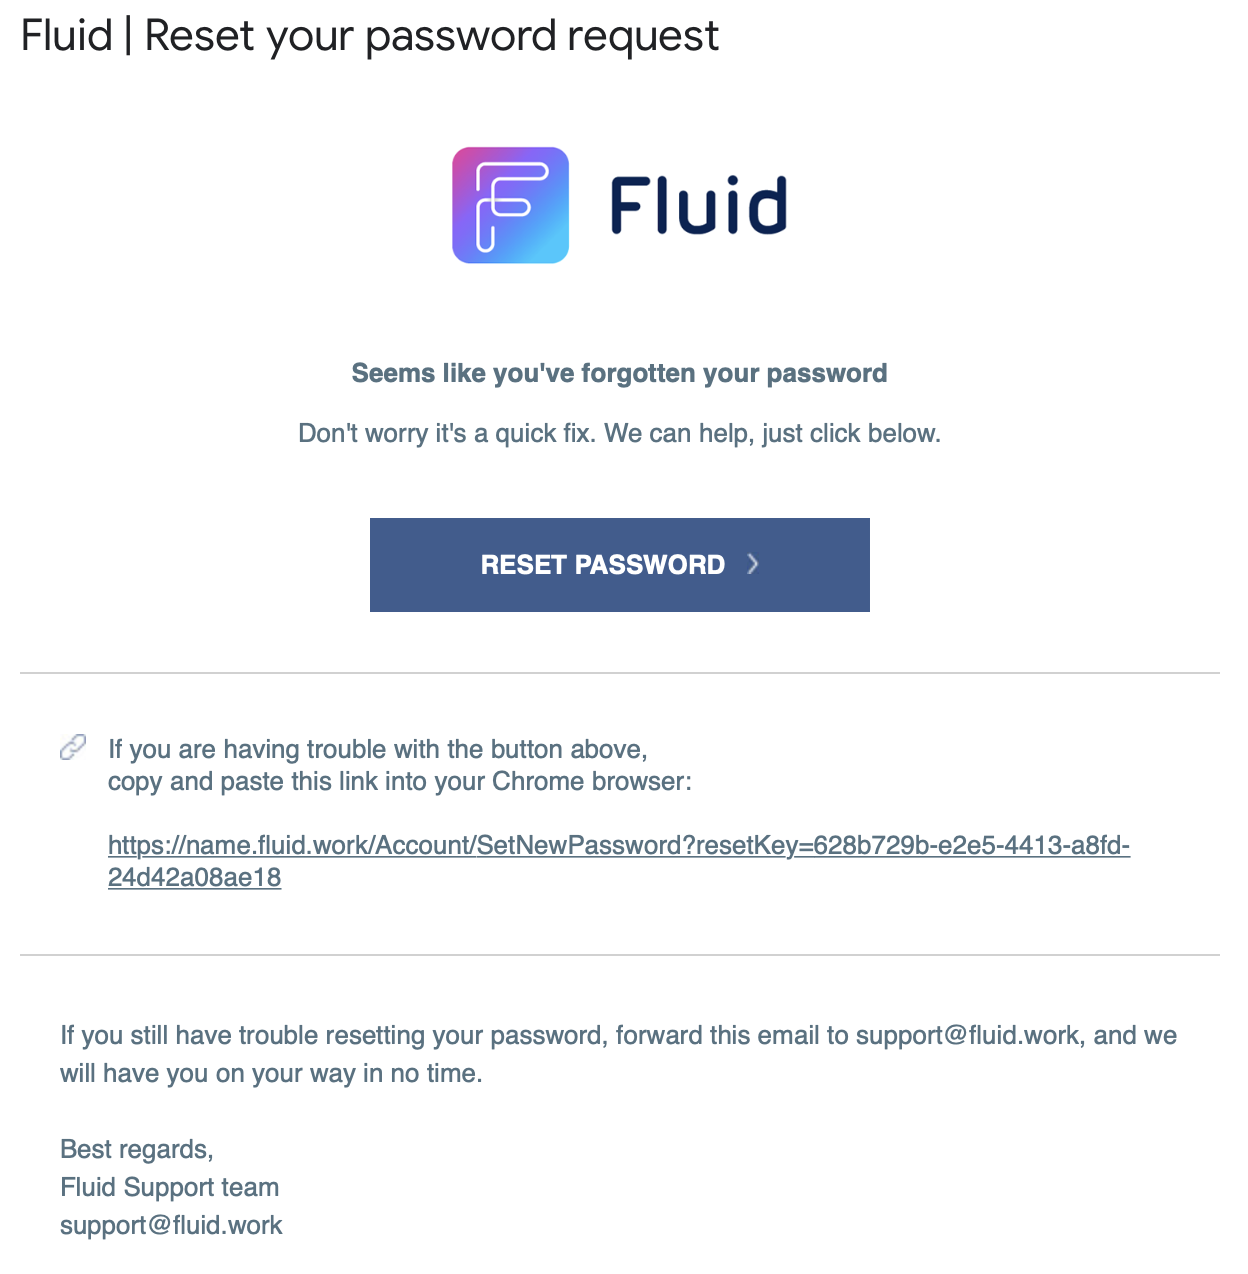Screen dimensions: 1248x1274
Task: Open the SetNewPassword reset key link
Action: pos(618,846)
